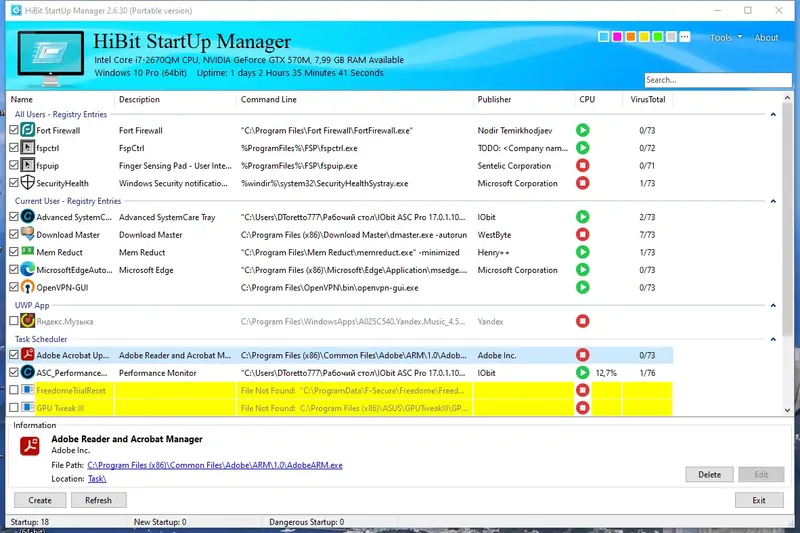800x533 pixels.
Task: Collapse the UWP App group
Action: [773, 306]
